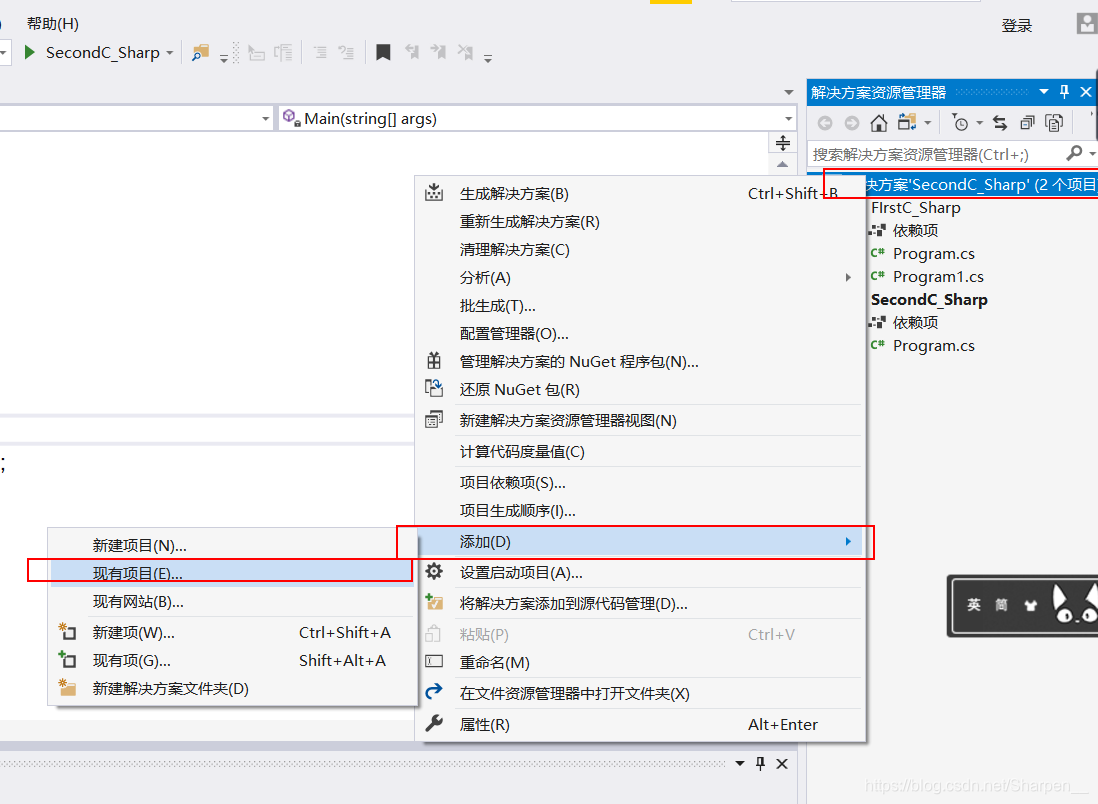Open the 帮助(H) menu
The height and width of the screenshot is (804, 1098).
pos(53,23)
